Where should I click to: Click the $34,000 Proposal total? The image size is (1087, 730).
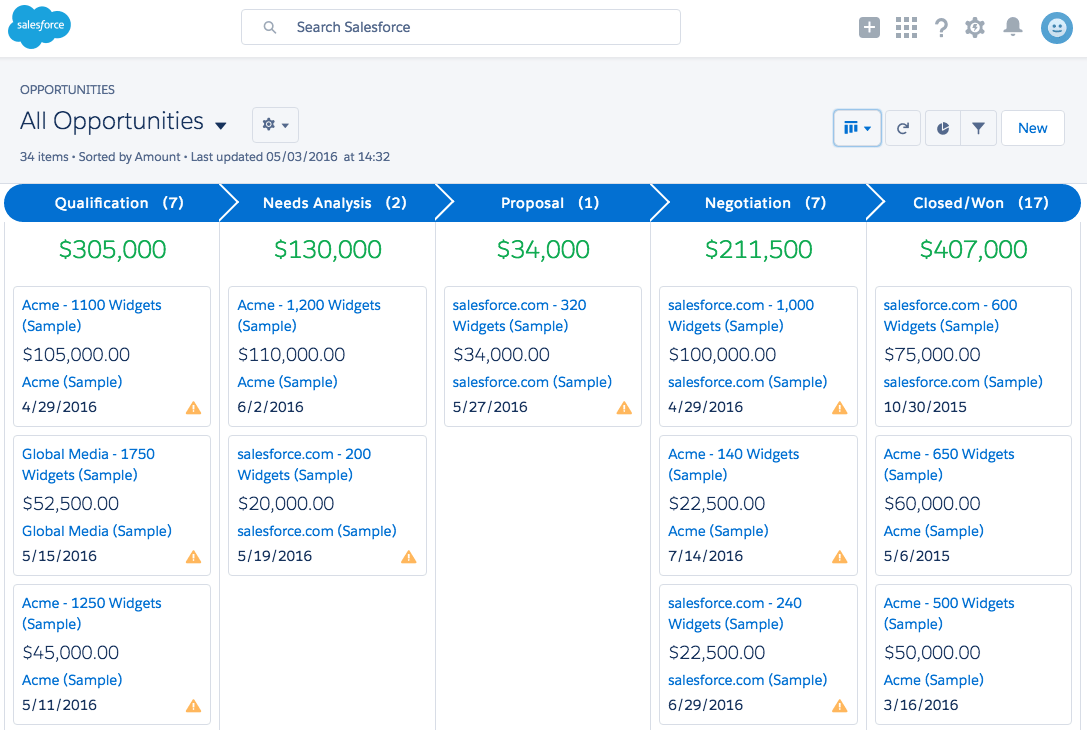click(x=543, y=250)
